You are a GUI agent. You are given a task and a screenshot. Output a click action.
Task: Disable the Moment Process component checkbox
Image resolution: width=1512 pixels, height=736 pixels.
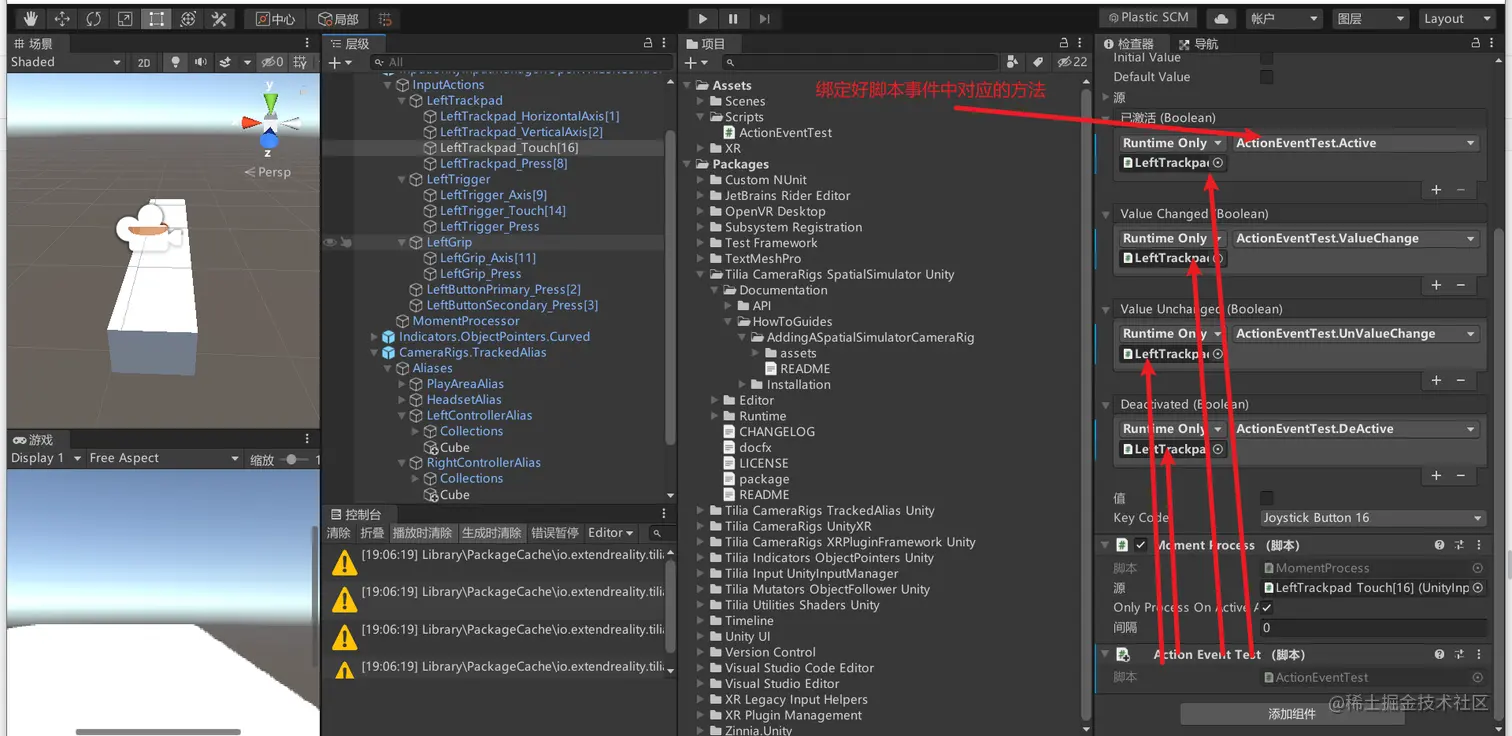point(1141,545)
